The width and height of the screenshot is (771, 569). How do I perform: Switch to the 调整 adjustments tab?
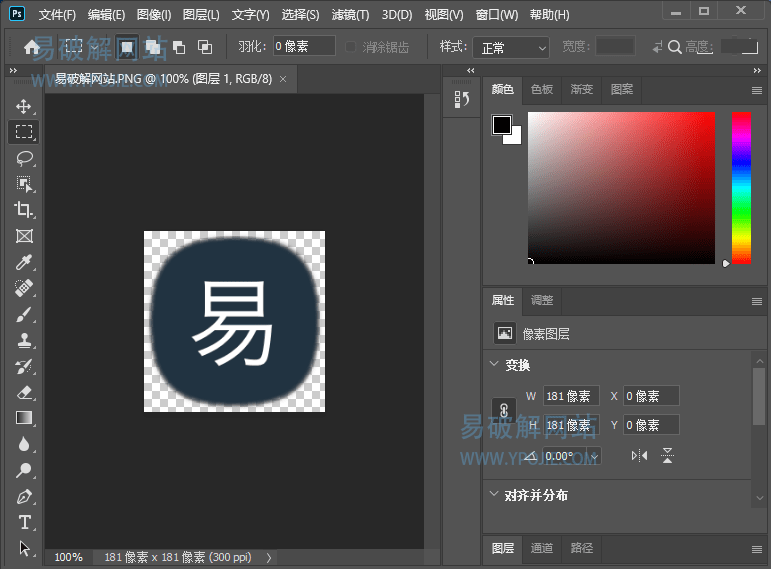(x=542, y=300)
